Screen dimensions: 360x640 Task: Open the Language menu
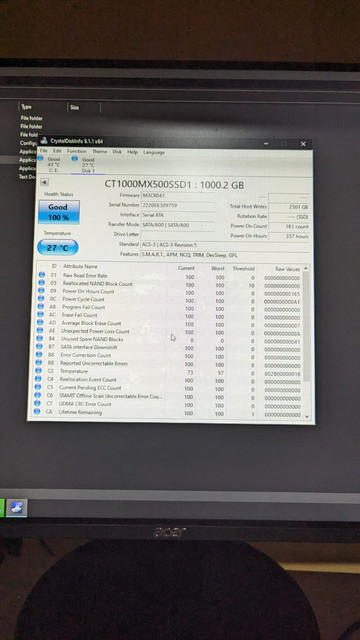point(154,152)
